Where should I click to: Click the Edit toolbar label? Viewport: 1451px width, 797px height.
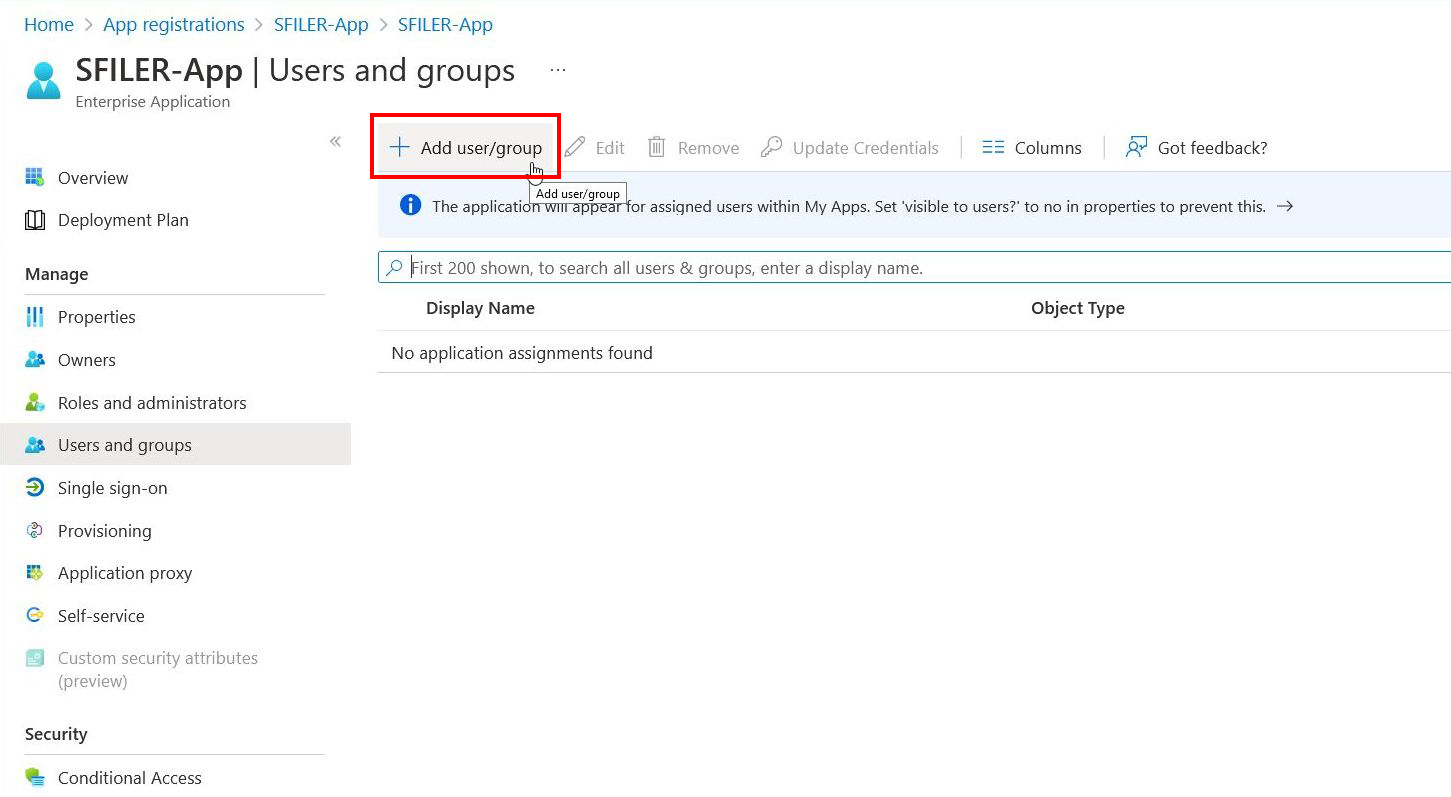[x=610, y=148]
